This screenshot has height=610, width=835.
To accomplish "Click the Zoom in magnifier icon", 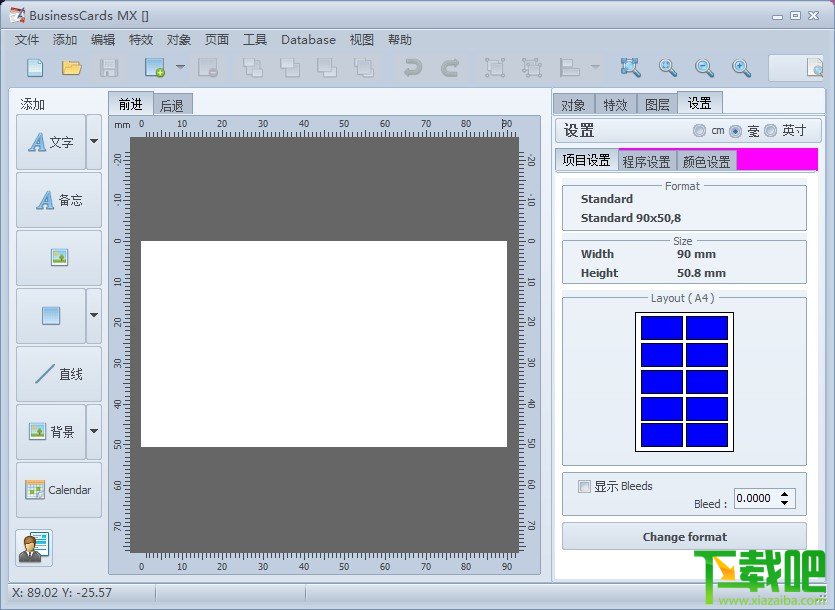I will 667,68.
